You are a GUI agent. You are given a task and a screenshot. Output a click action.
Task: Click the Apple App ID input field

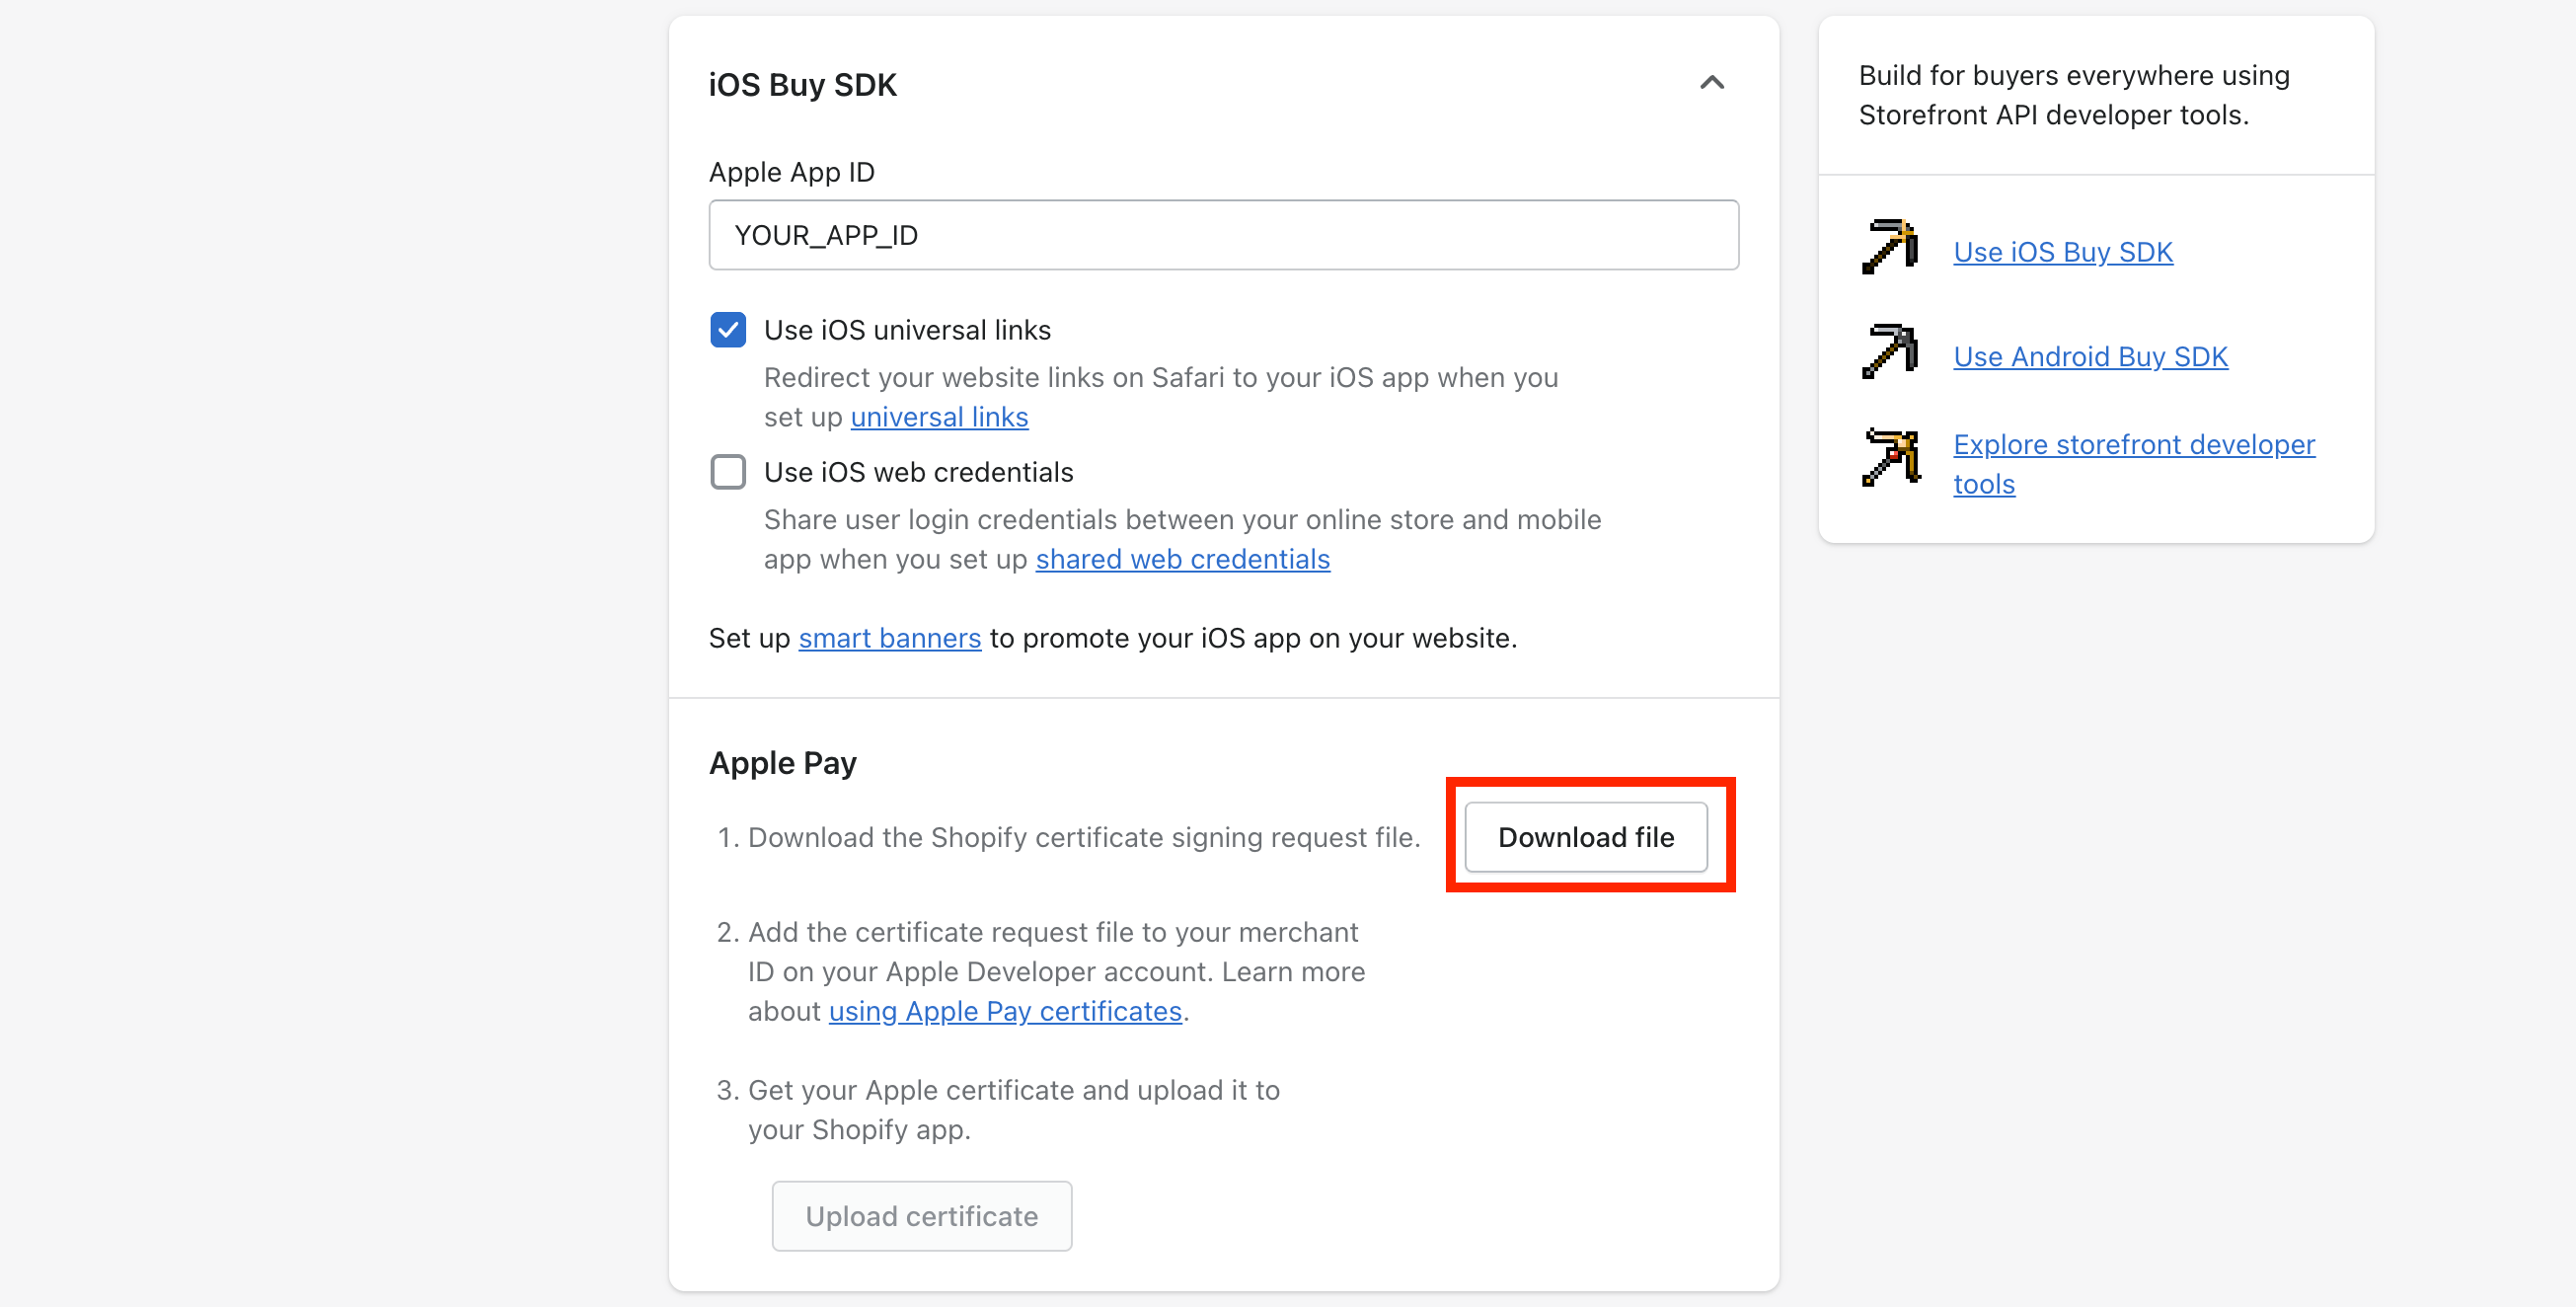(1224, 235)
